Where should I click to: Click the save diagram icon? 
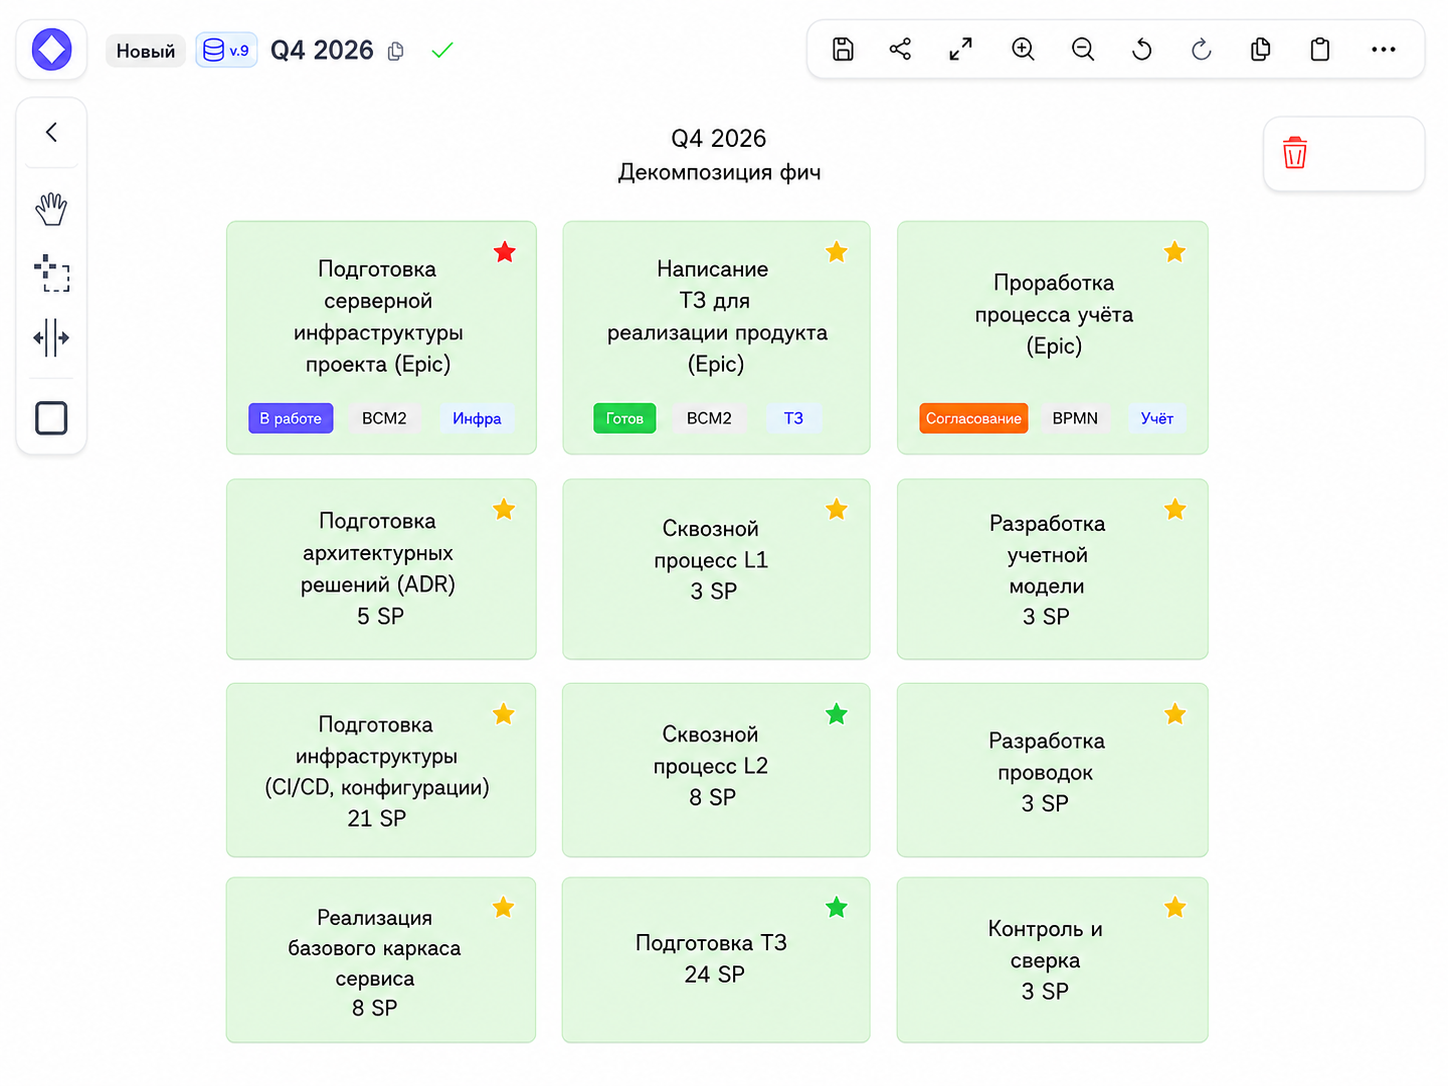(x=843, y=49)
